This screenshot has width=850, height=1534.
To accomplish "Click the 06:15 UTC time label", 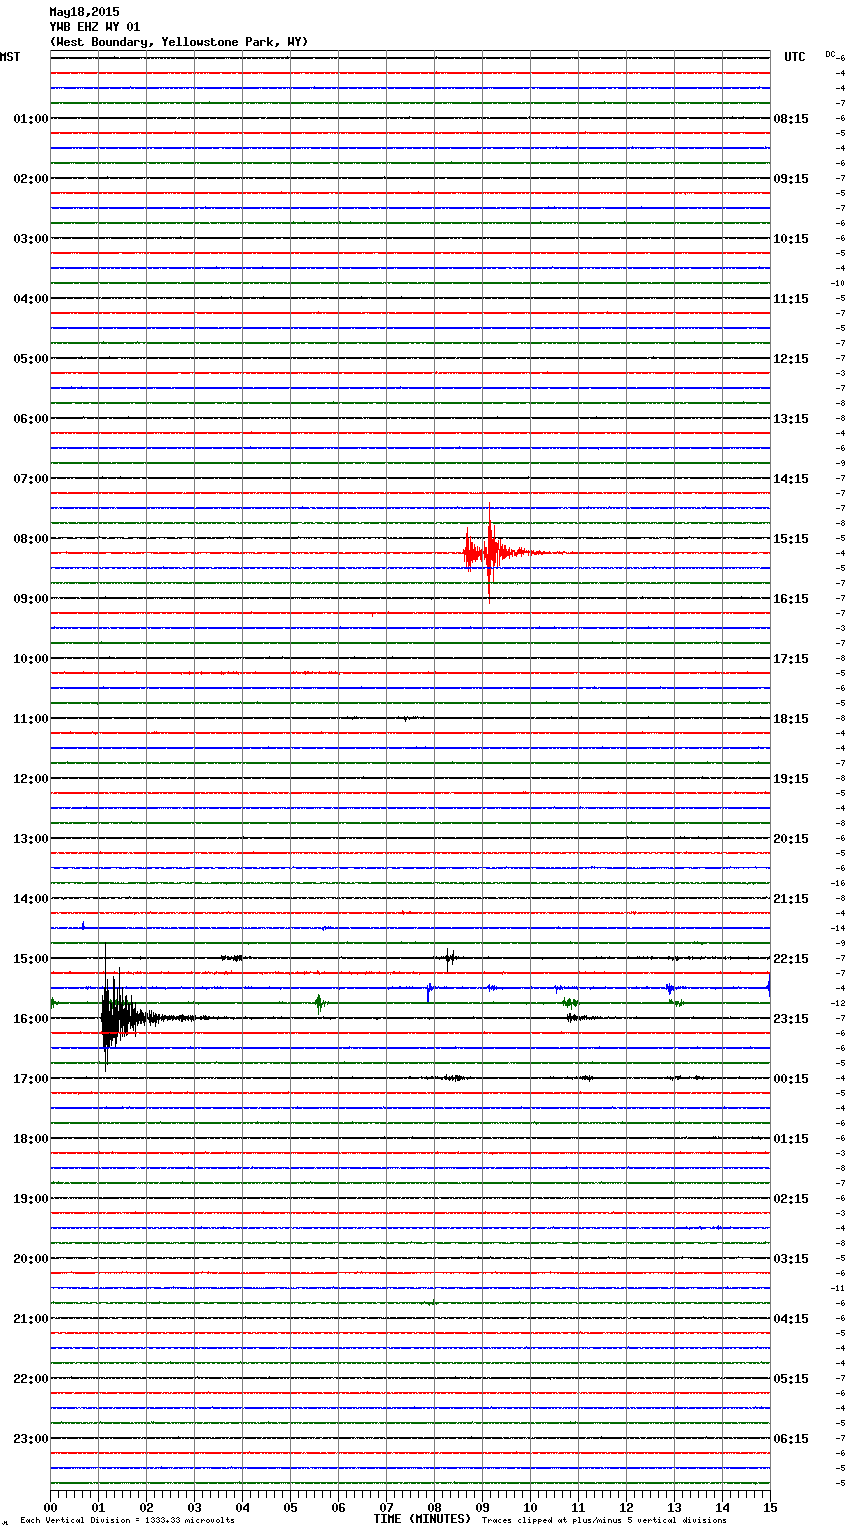I will pyautogui.click(x=791, y=1439).
